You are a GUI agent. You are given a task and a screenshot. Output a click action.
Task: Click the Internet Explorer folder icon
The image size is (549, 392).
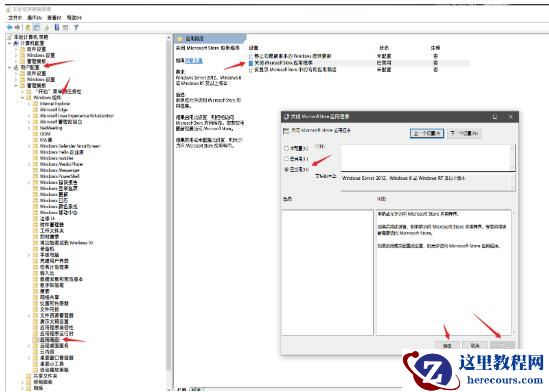pos(35,104)
